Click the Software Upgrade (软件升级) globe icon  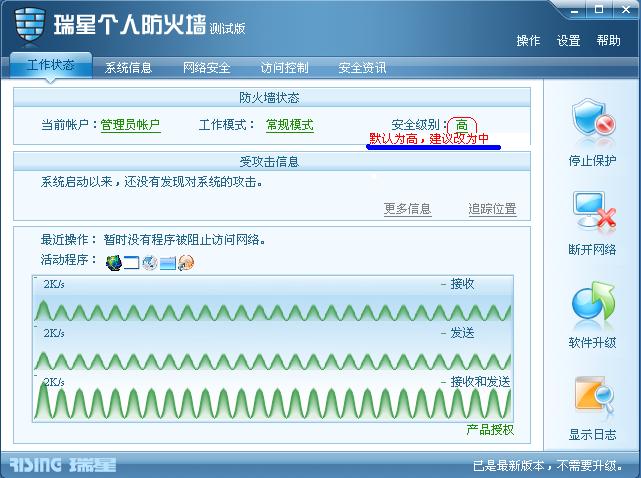click(x=593, y=302)
